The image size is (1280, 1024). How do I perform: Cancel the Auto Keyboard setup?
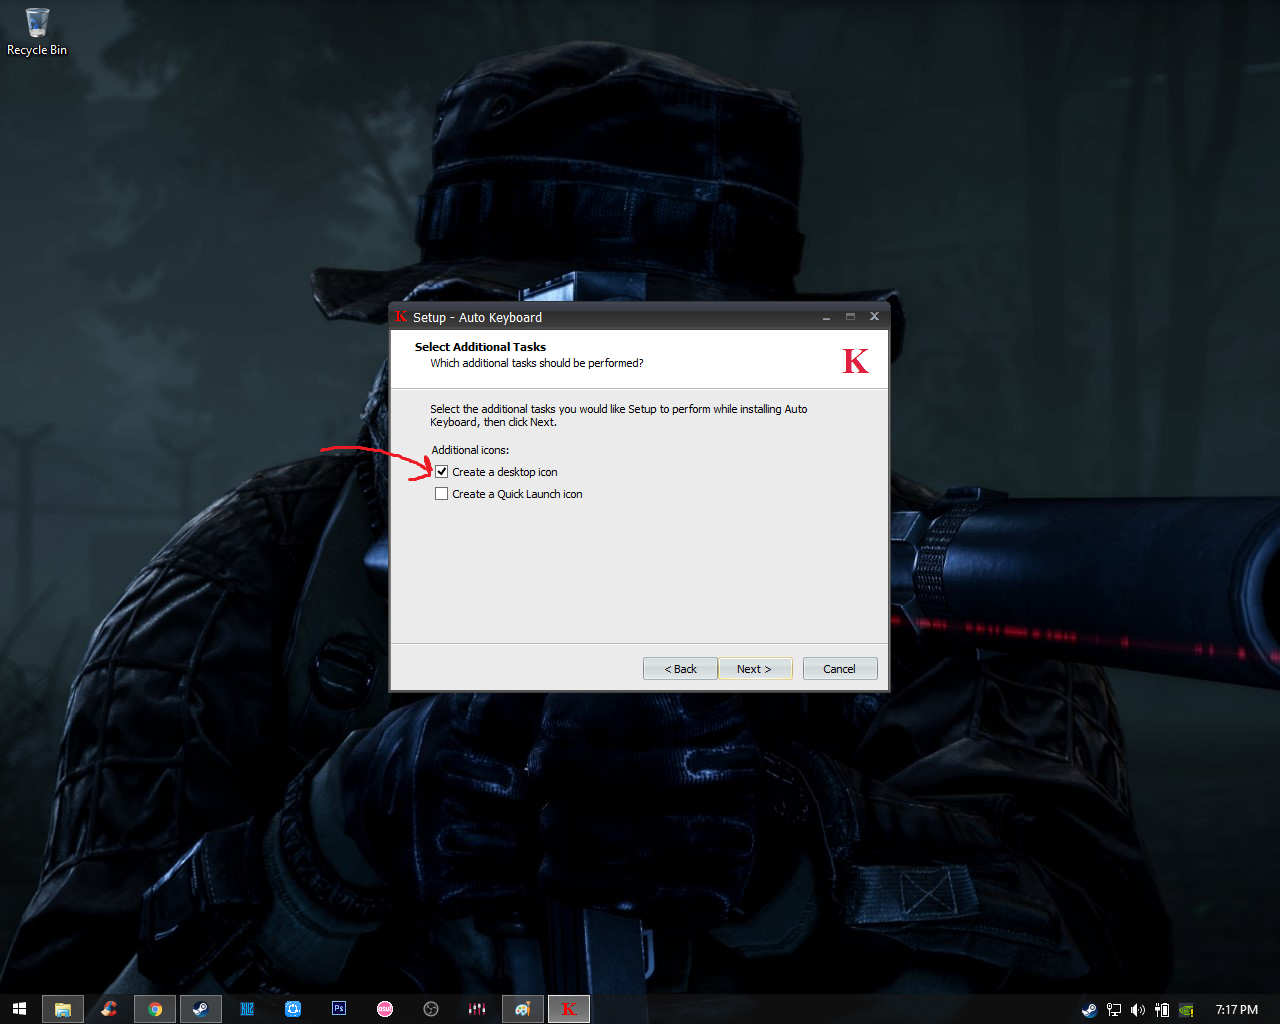click(x=840, y=669)
